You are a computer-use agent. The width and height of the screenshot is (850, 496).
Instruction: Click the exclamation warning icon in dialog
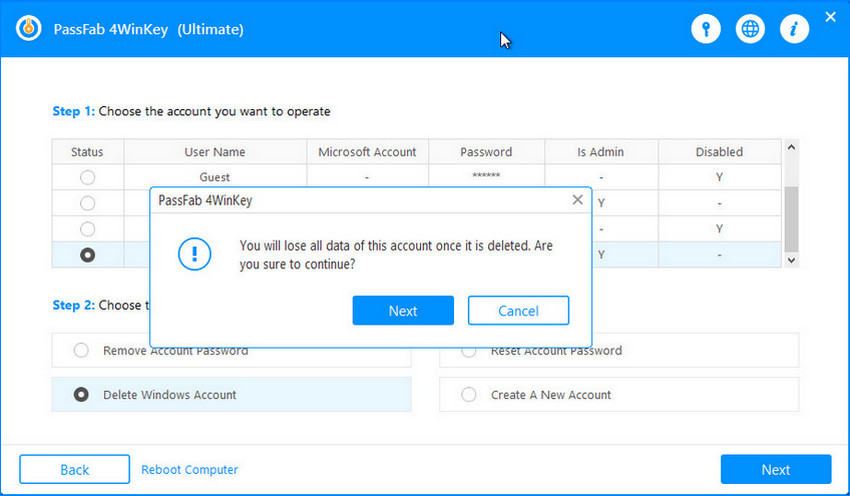(194, 254)
